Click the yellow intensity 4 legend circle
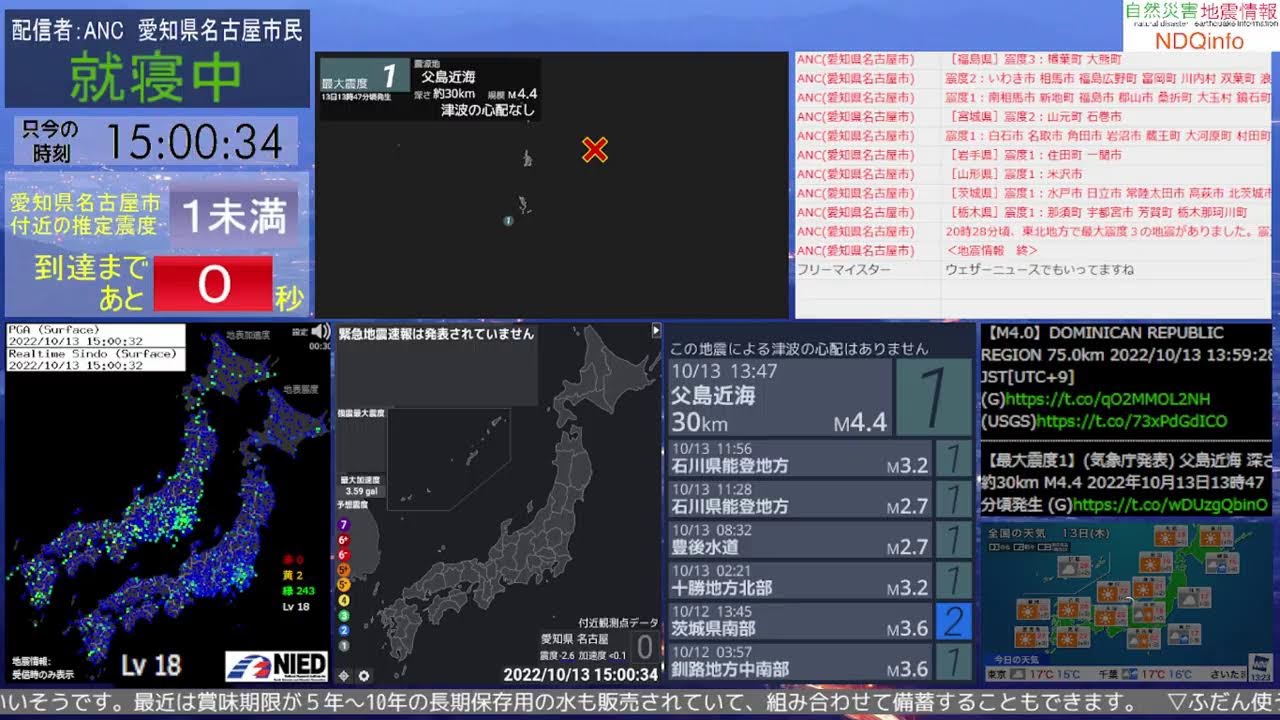Viewport: 1280px width, 720px height. click(x=345, y=601)
